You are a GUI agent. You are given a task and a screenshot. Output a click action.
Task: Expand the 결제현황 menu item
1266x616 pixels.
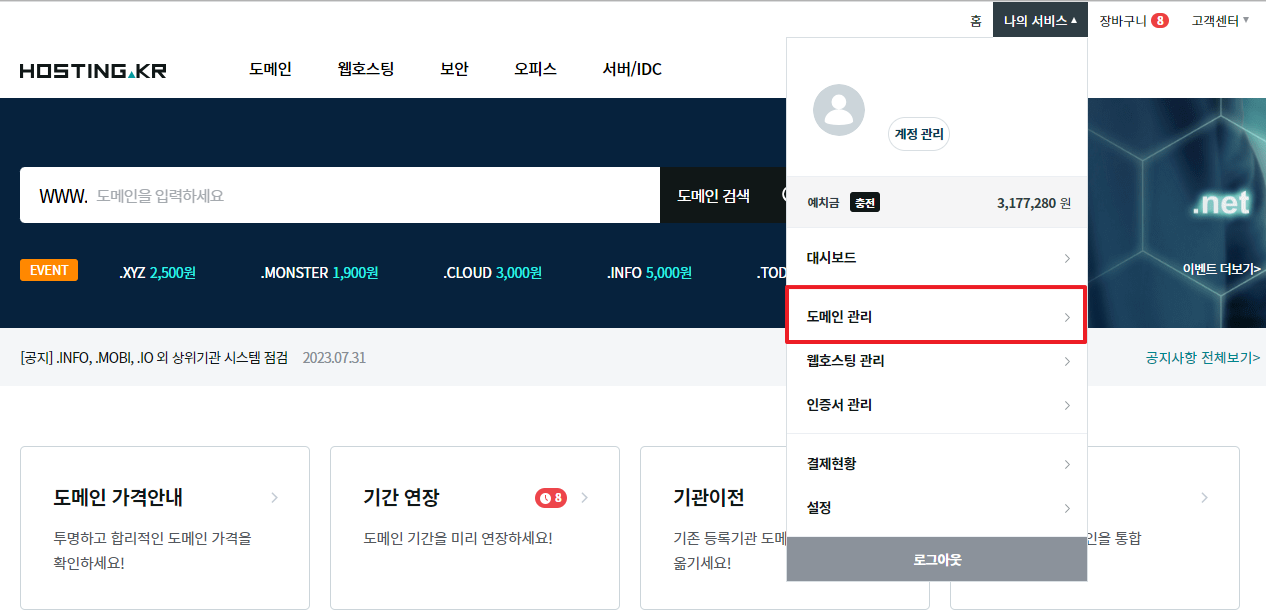[936, 464]
